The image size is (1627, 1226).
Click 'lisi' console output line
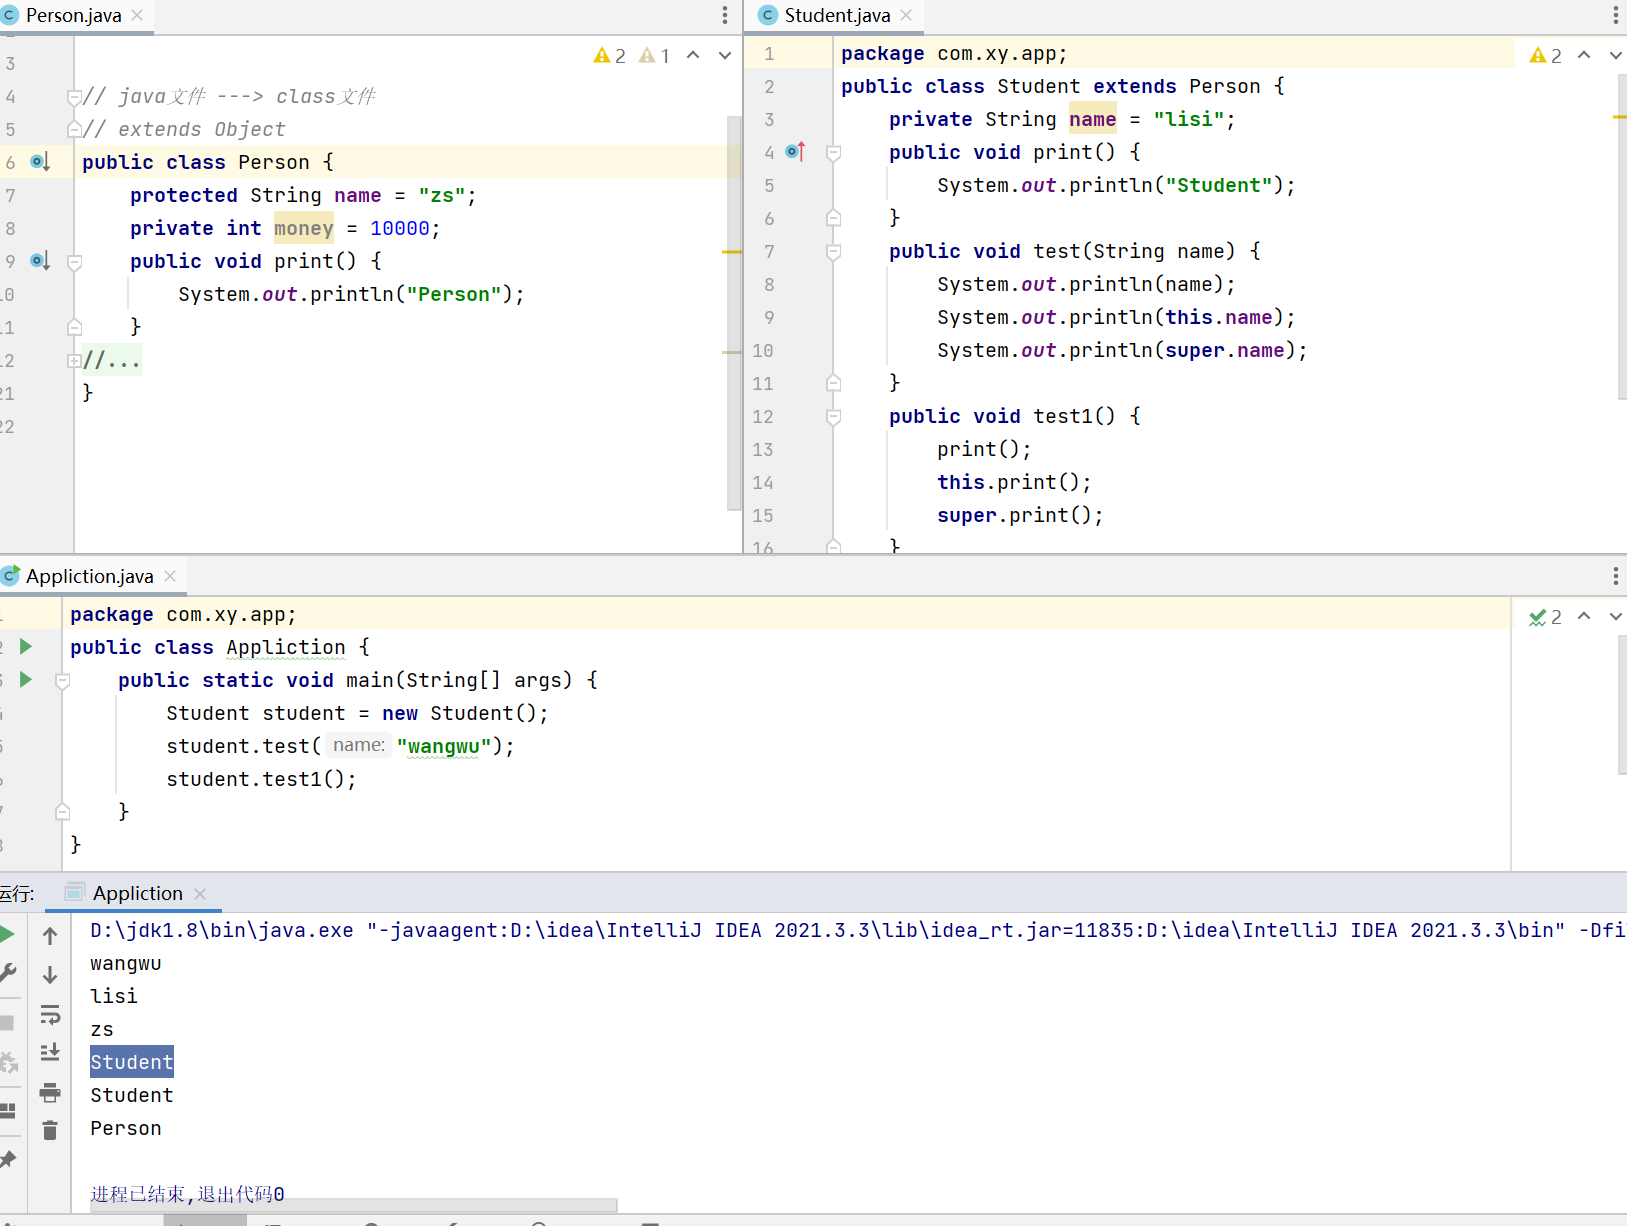[x=114, y=996]
